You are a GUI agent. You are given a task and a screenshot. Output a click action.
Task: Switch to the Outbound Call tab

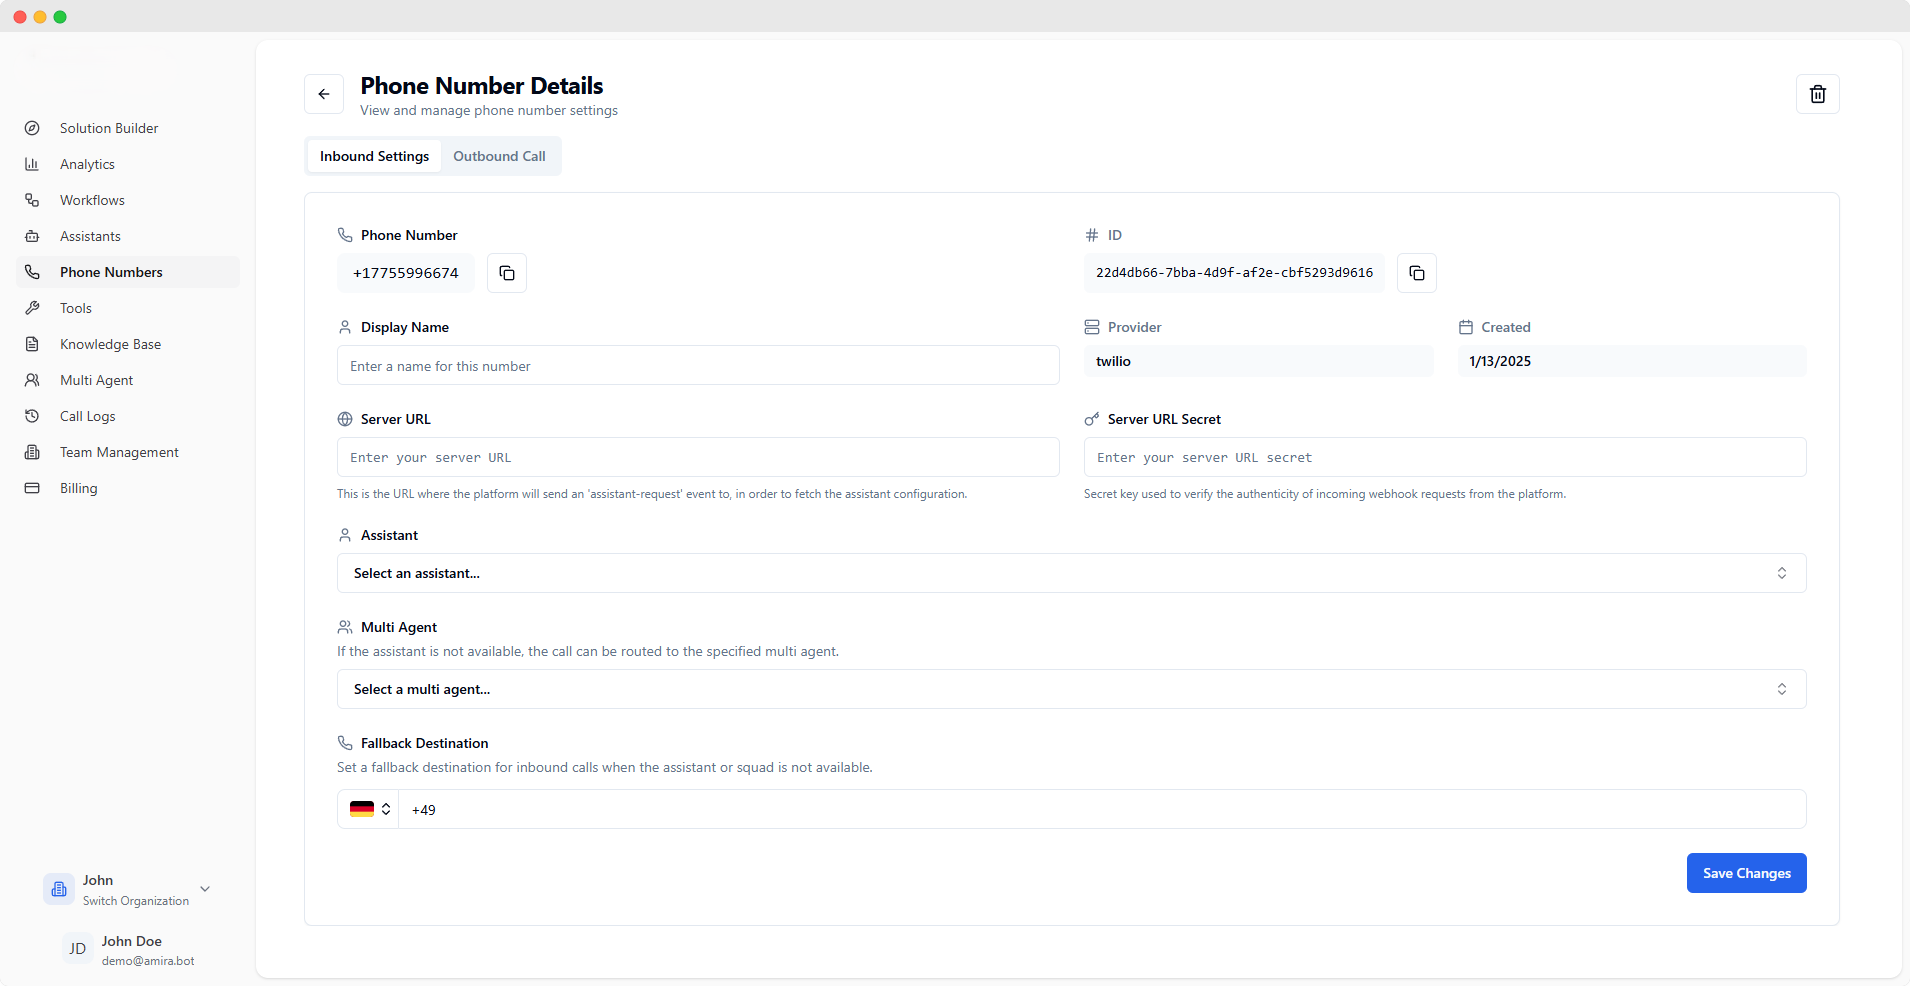(499, 156)
